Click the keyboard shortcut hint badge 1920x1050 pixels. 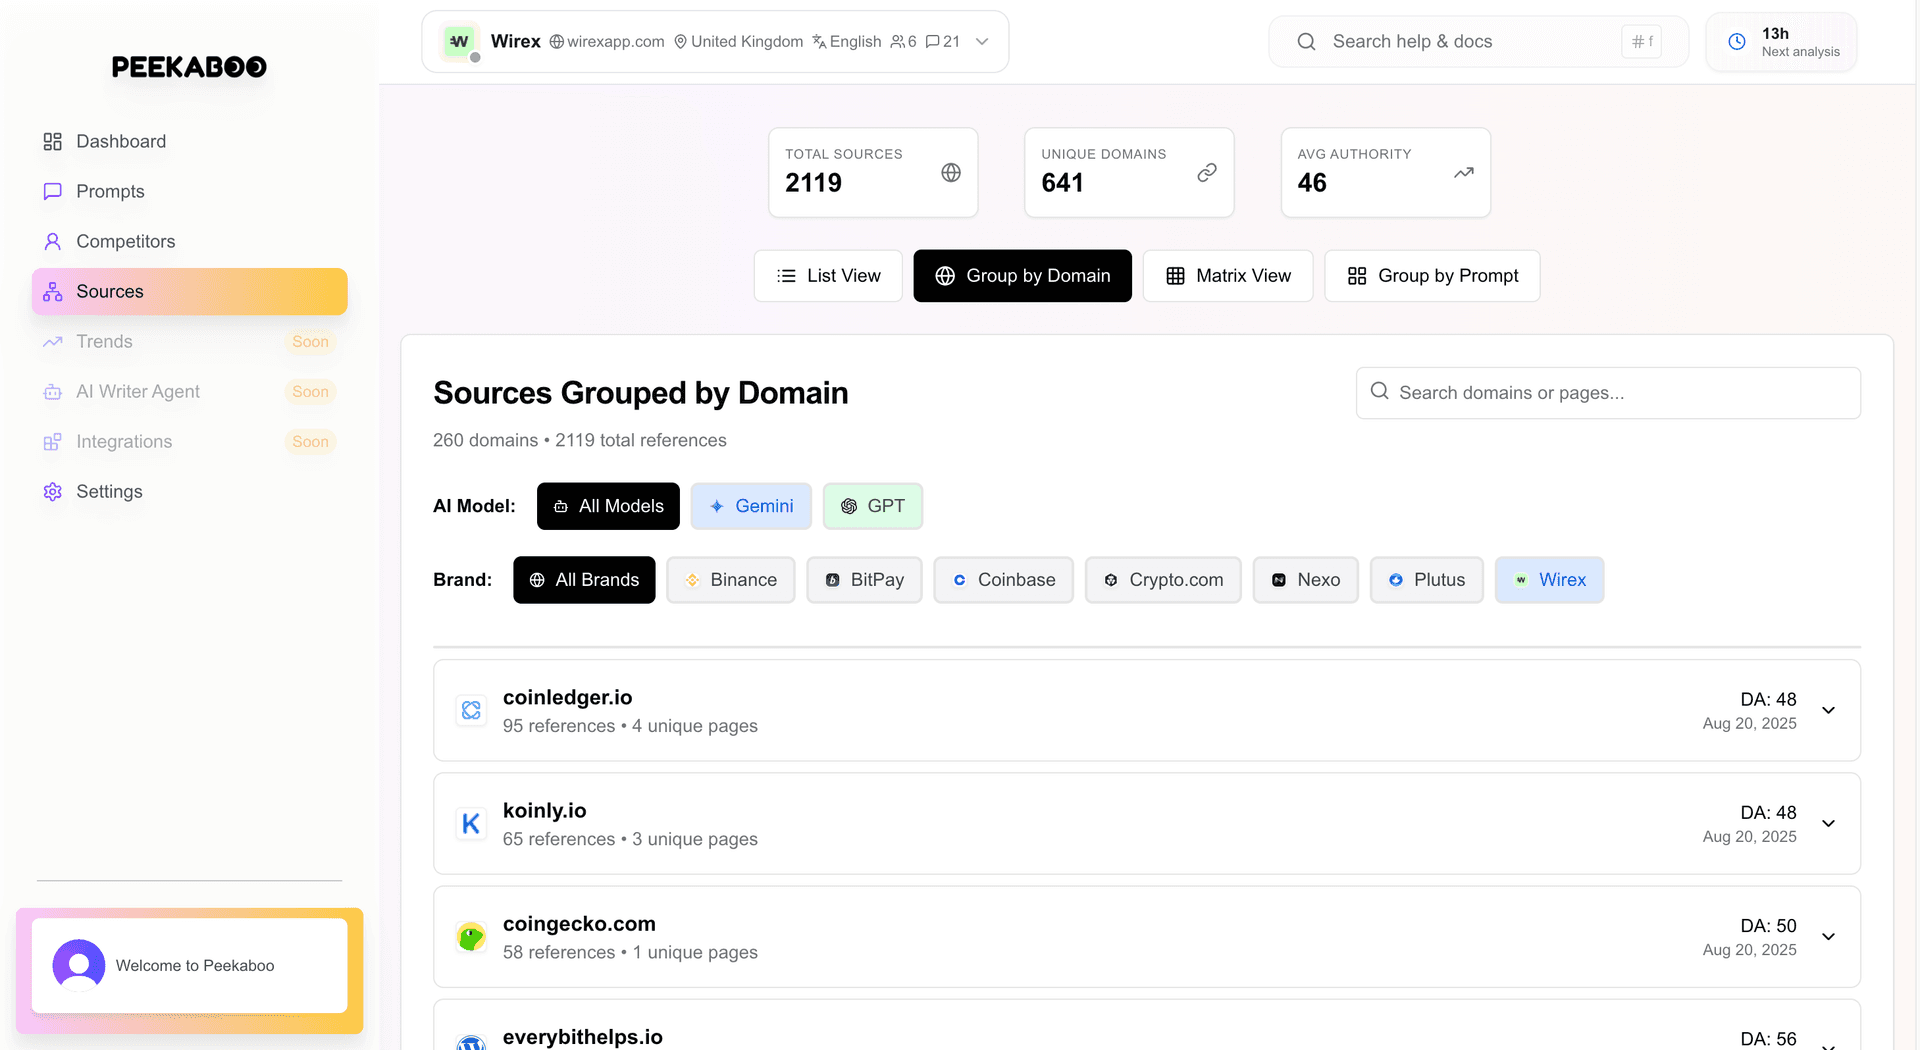click(1642, 41)
